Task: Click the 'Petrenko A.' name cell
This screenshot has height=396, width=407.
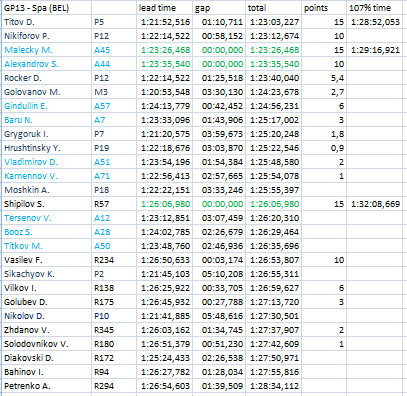Action: click(46, 386)
